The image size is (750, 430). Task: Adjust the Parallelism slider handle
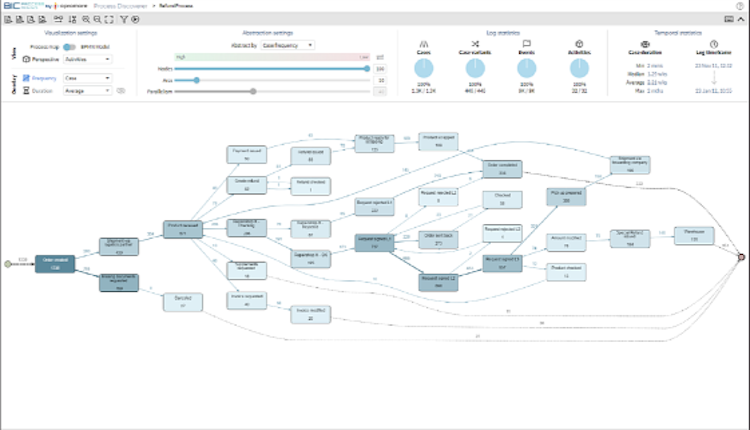(x=253, y=91)
